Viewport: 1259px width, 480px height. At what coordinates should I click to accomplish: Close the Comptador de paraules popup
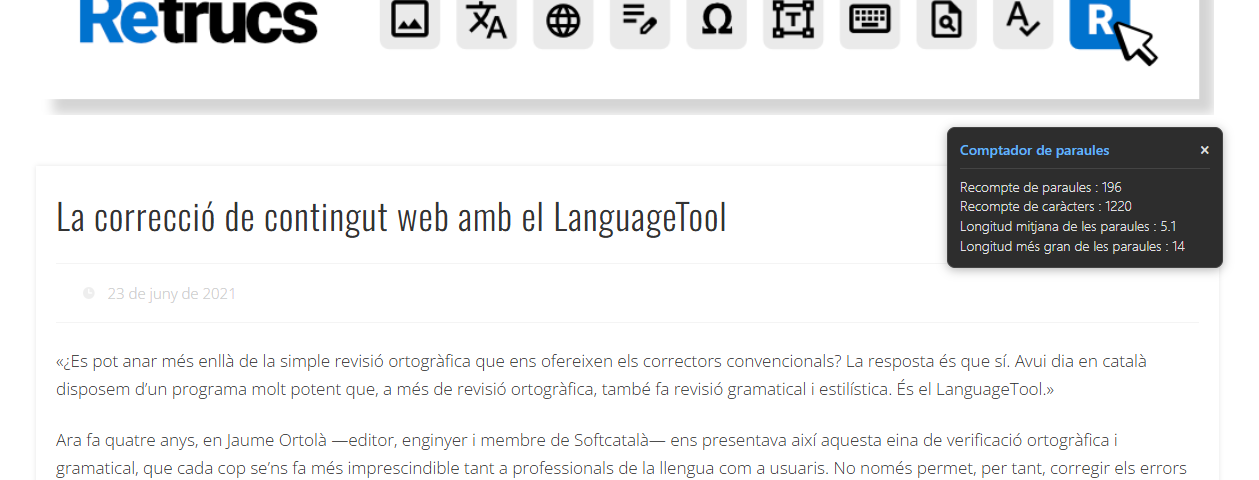(x=1204, y=150)
